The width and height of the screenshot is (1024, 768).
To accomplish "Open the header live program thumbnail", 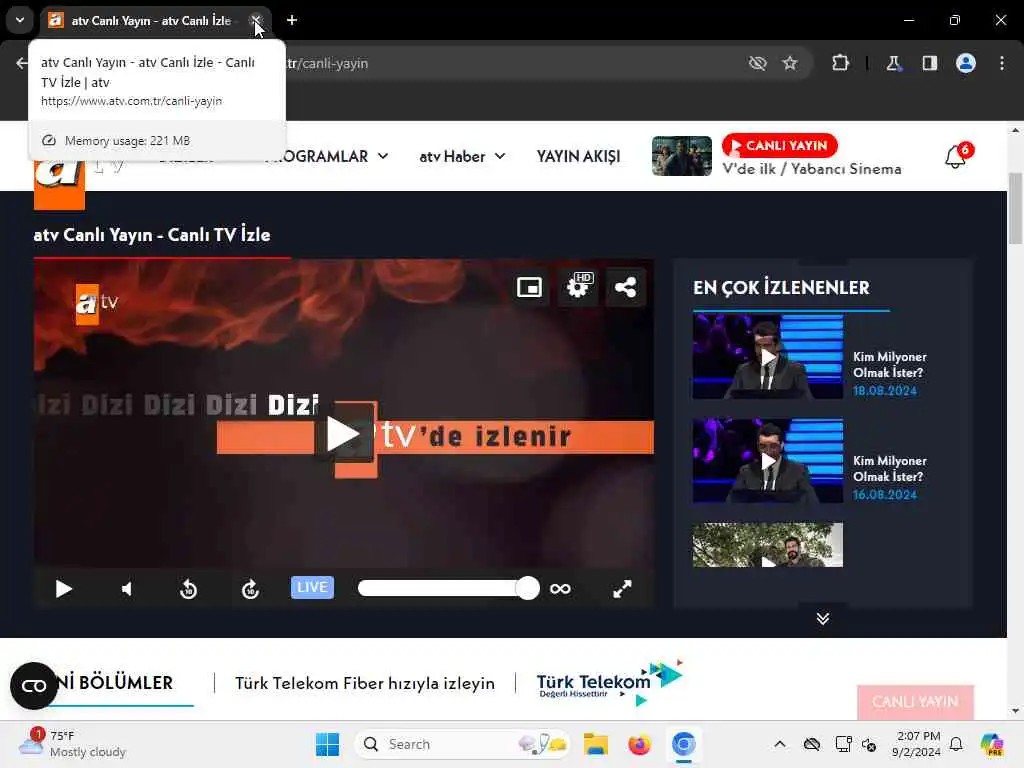I will pyautogui.click(x=681, y=155).
